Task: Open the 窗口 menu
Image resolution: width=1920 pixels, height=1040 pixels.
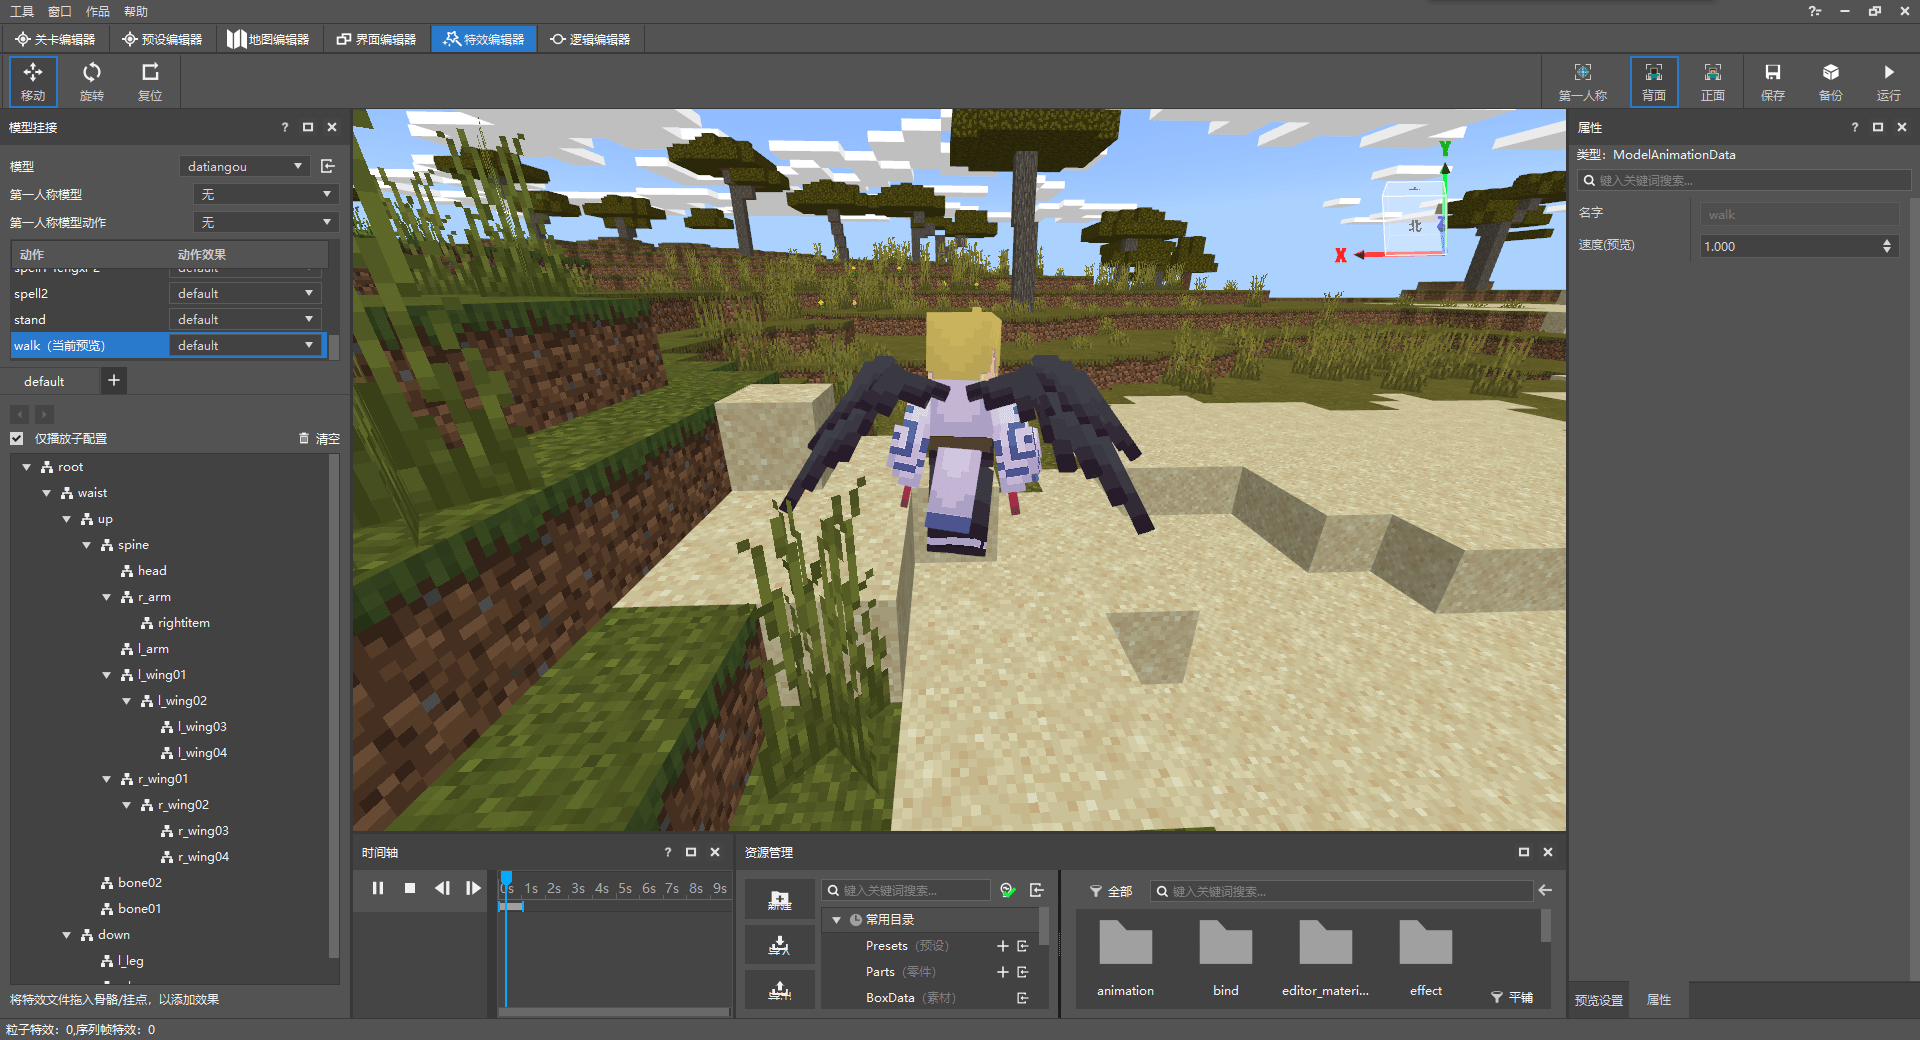Action: click(60, 11)
